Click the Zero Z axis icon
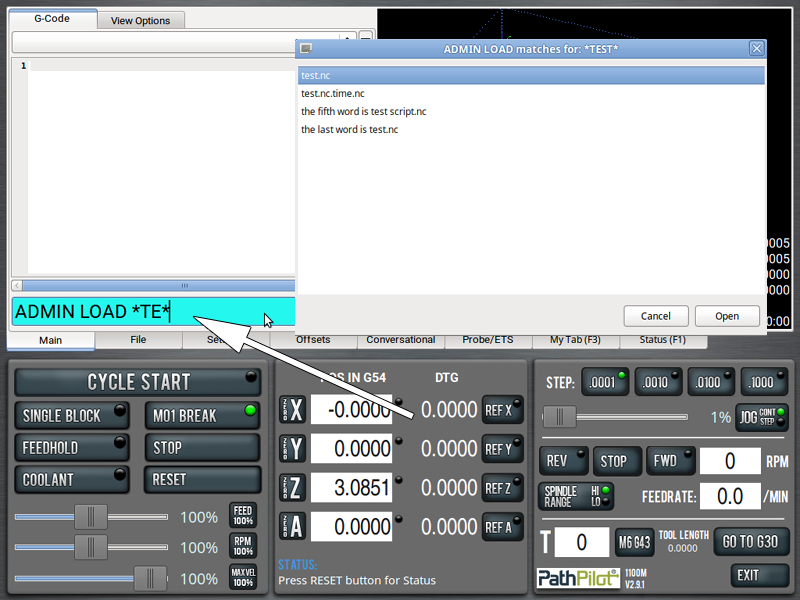This screenshot has height=600, width=800. (x=292, y=488)
